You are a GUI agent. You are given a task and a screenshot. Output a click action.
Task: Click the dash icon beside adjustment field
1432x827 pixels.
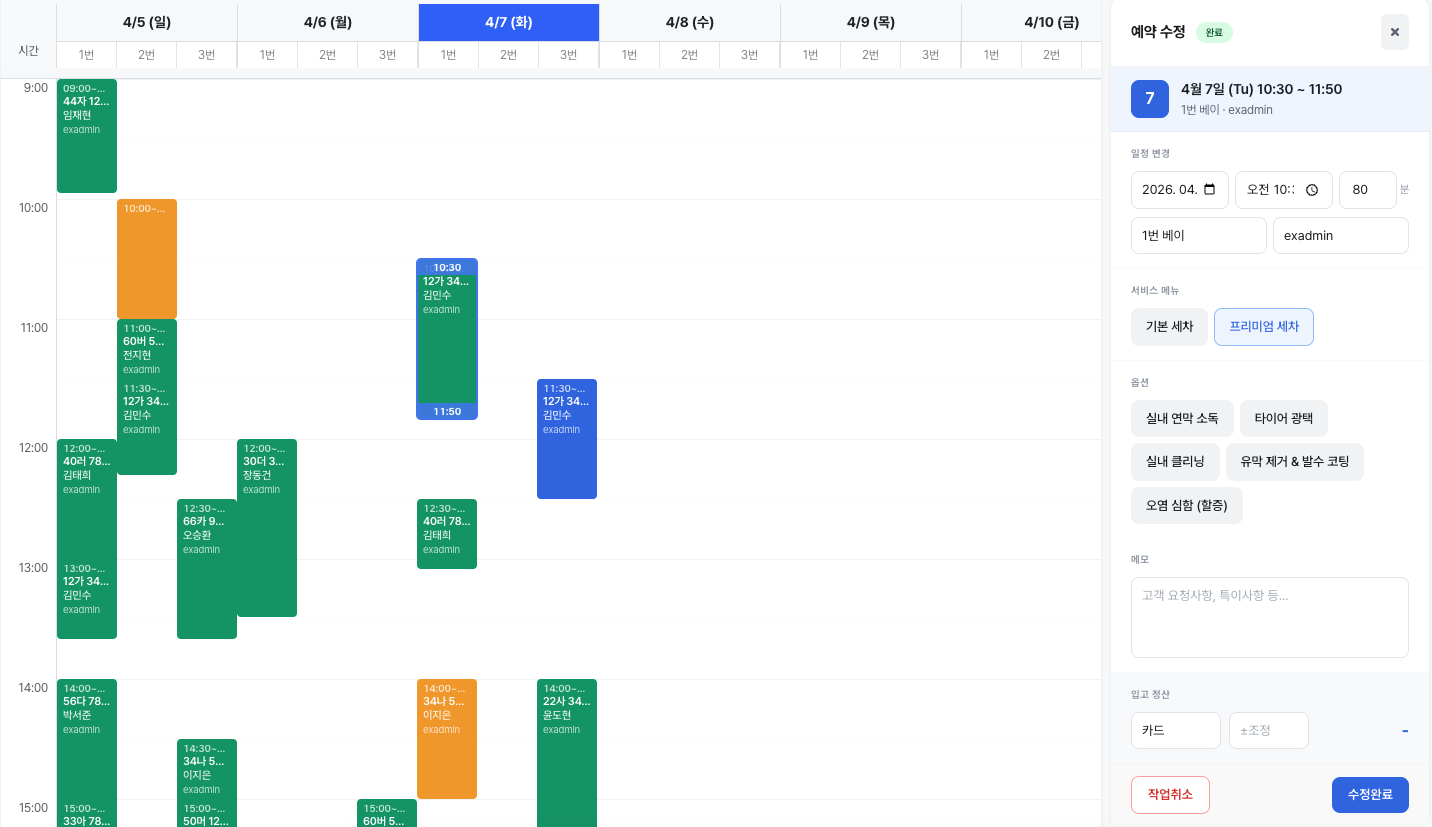[x=1404, y=731]
